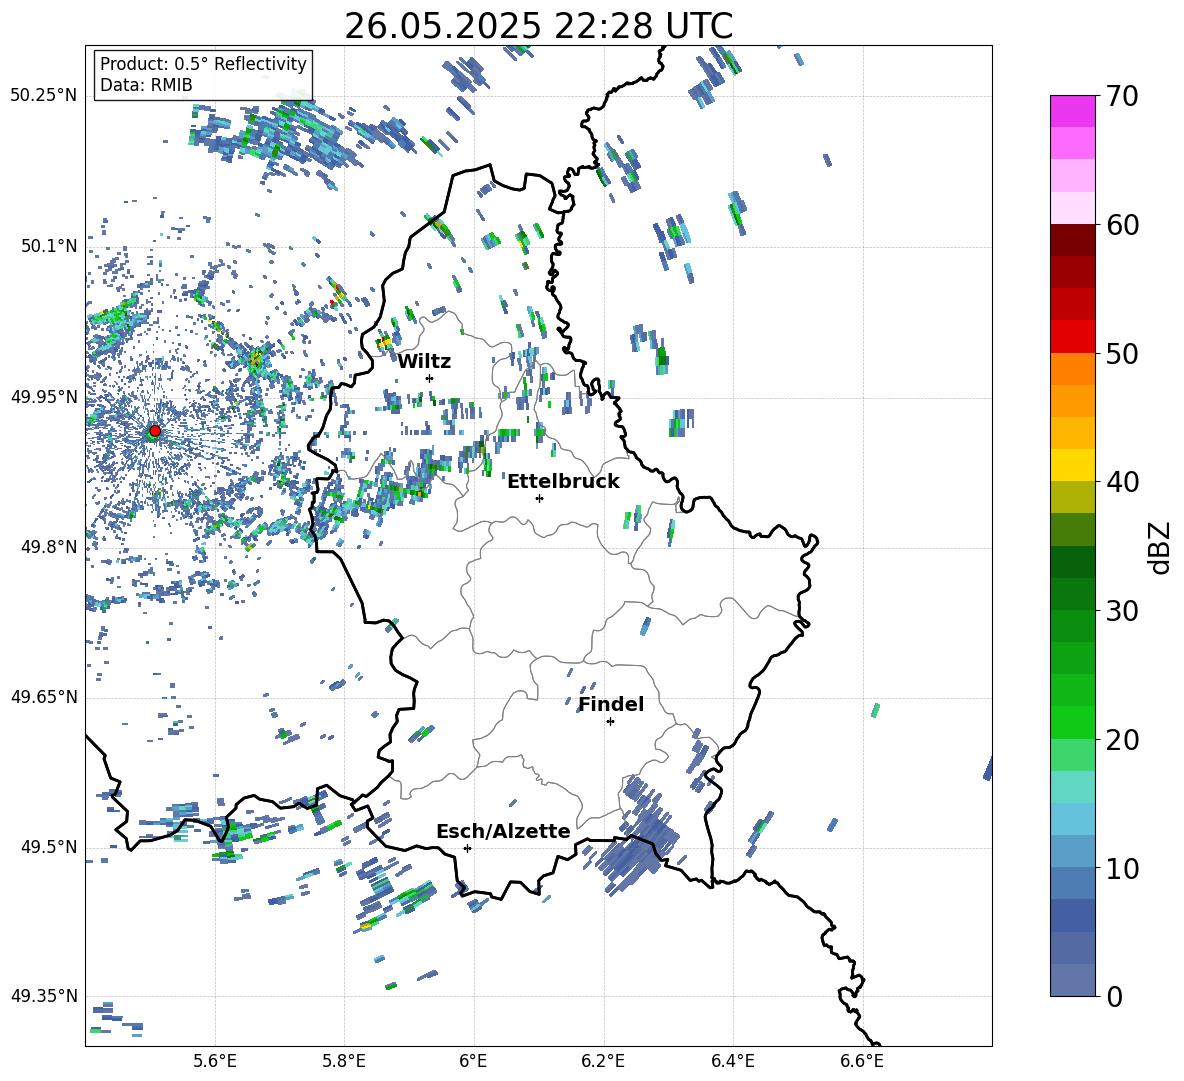Image resolution: width=1184 pixels, height=1081 pixels.
Task: Click the 6.6°E longitude label
Action: pos(862,1061)
